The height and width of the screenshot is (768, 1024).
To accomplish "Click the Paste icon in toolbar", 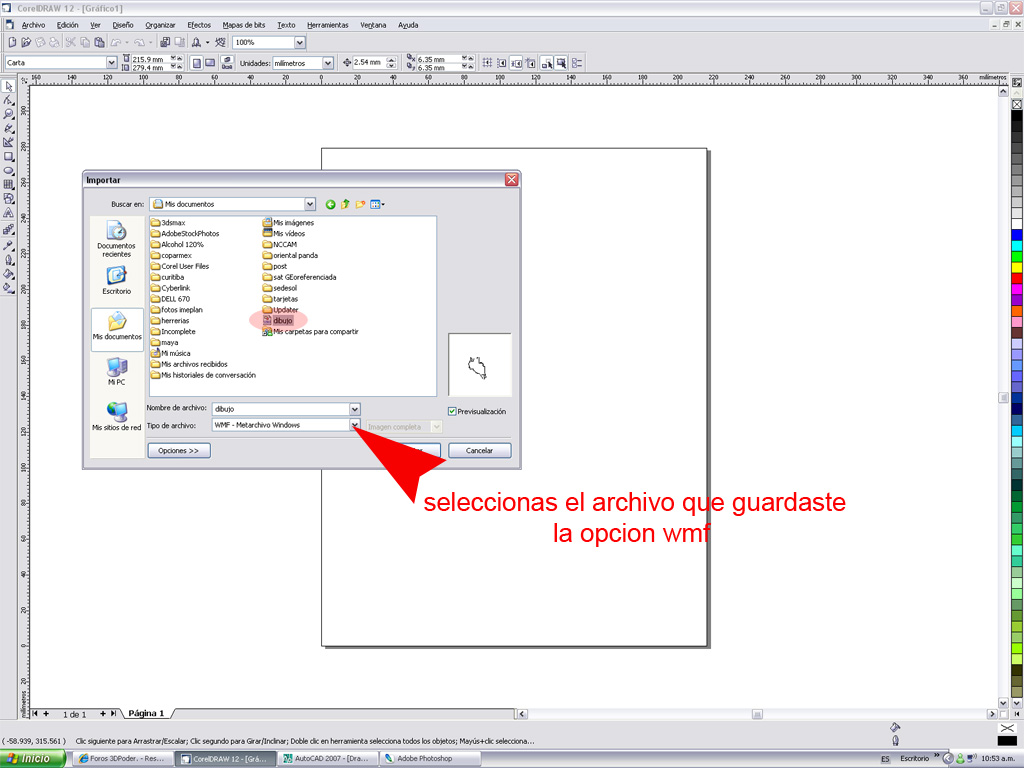I will coord(99,42).
